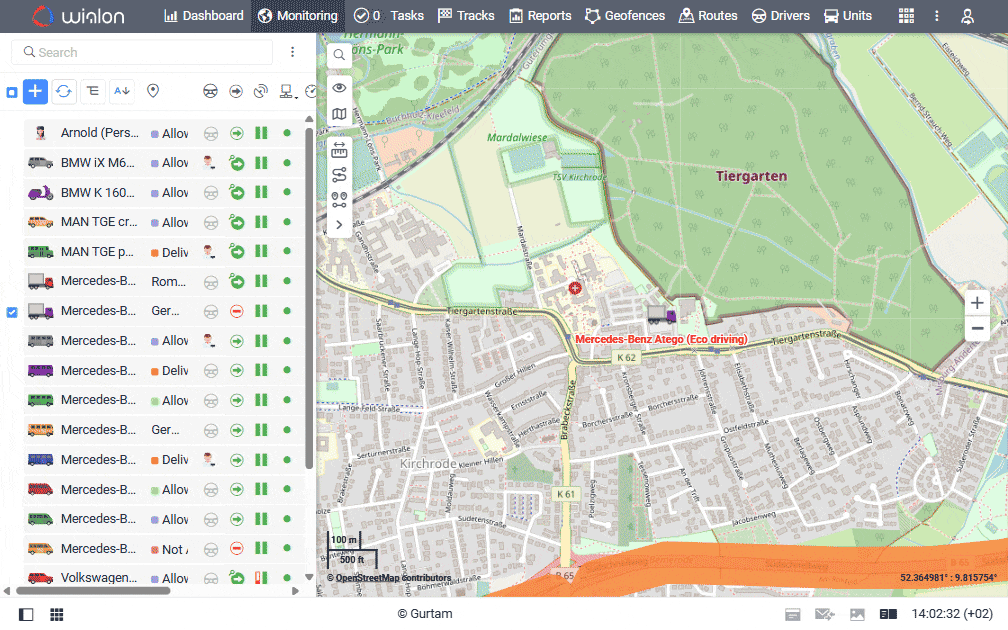1008x630 pixels.
Task: Zoom in the map with plus button
Action: tap(977, 303)
